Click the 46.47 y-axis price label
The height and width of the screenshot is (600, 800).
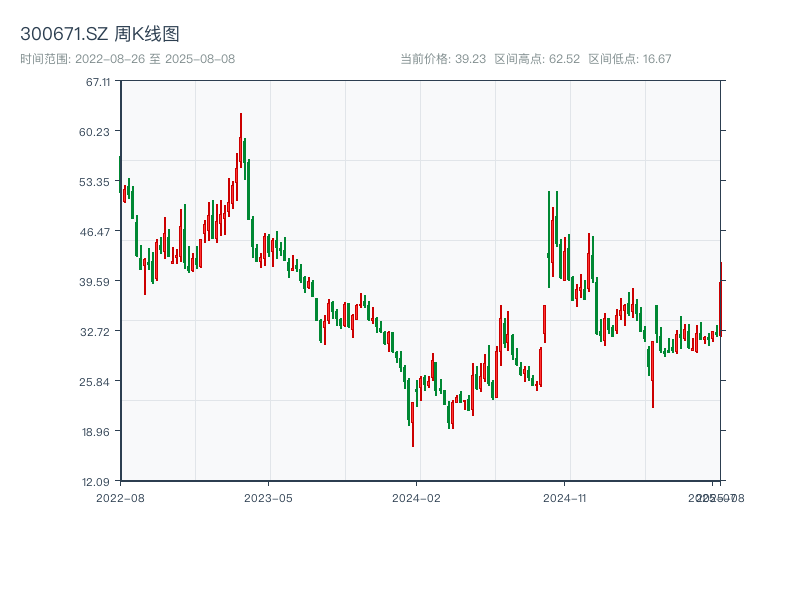pos(97,232)
